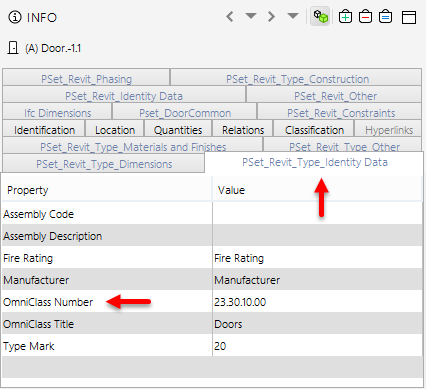Image resolution: width=426 pixels, height=389 pixels.
Task: Click the Manufacturer value cell
Action: (318, 280)
